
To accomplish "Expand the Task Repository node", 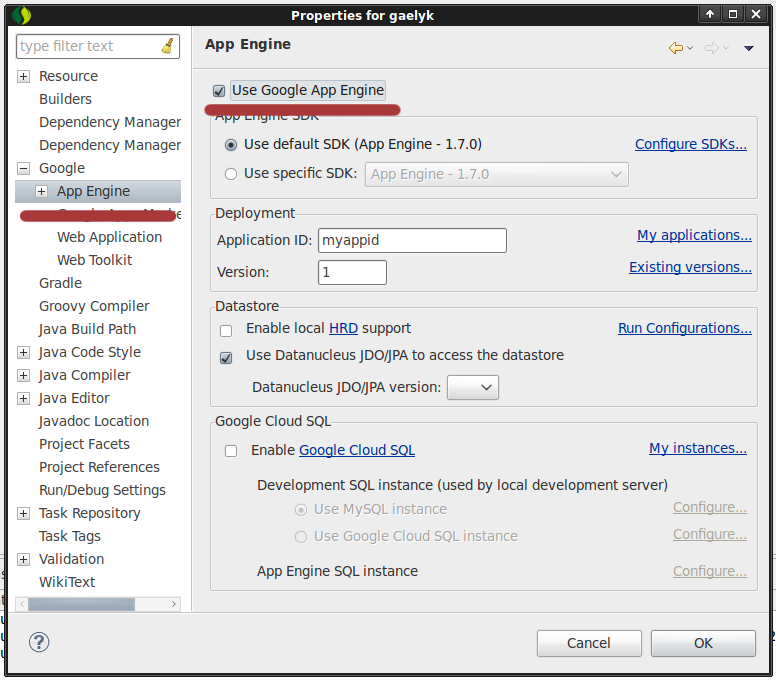I will [23, 513].
